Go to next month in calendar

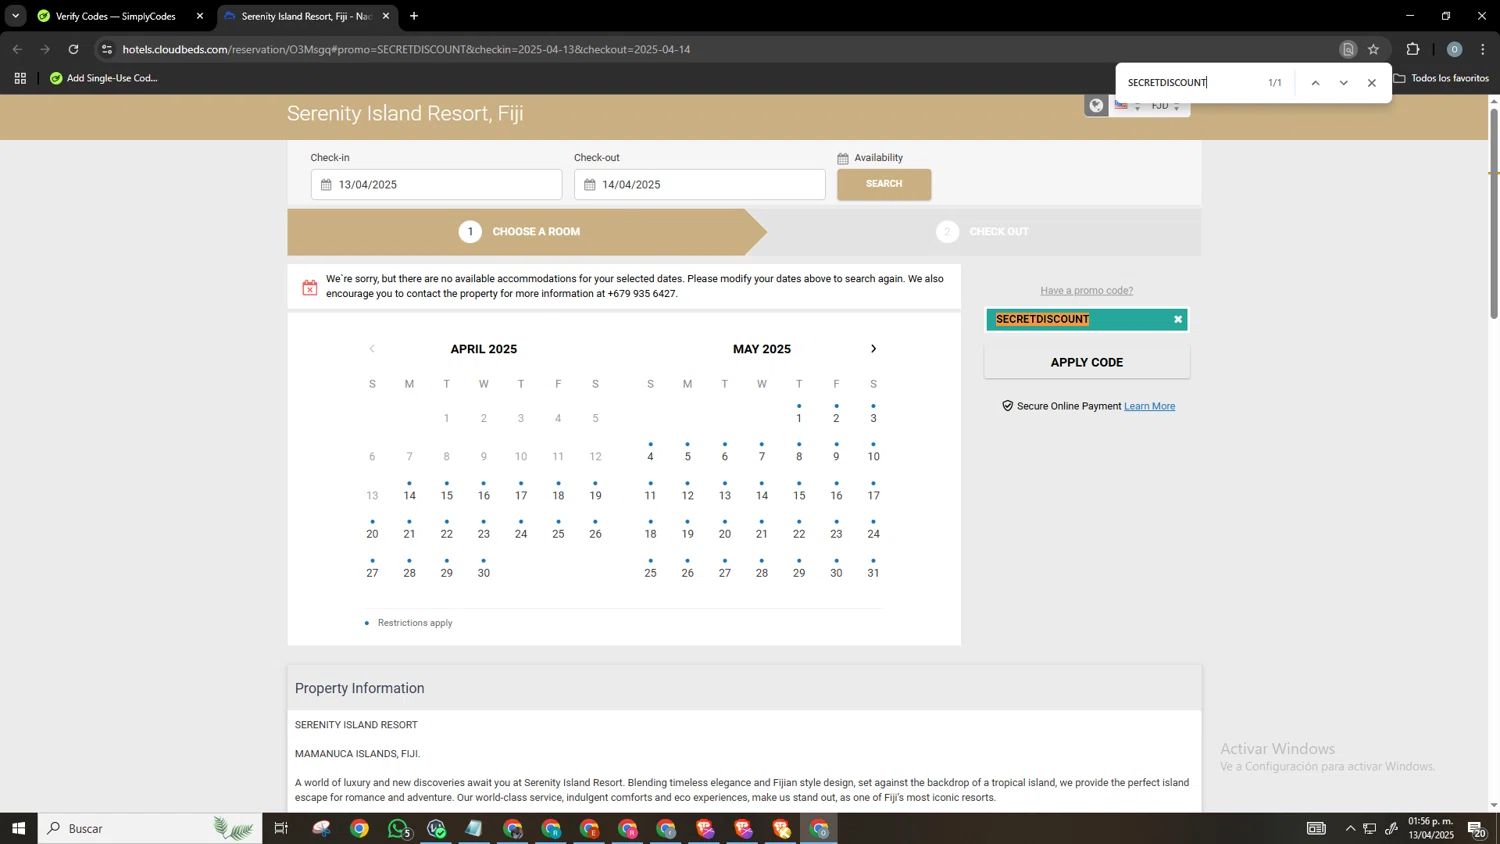pos(873,349)
